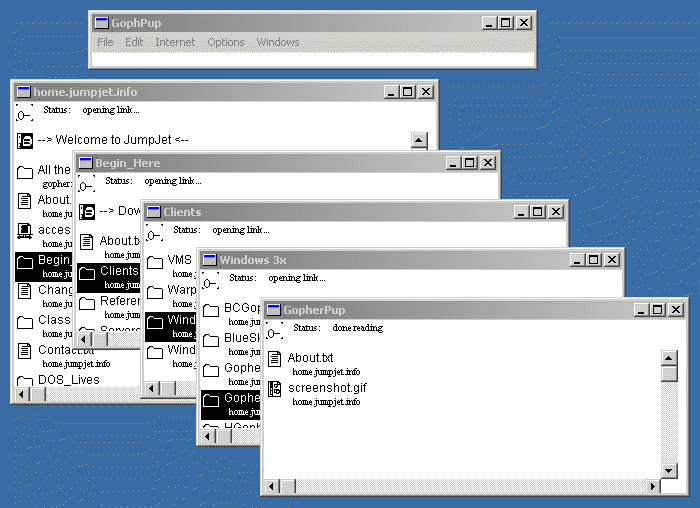Open the Options menu
The width and height of the screenshot is (700, 508).
pos(226,42)
